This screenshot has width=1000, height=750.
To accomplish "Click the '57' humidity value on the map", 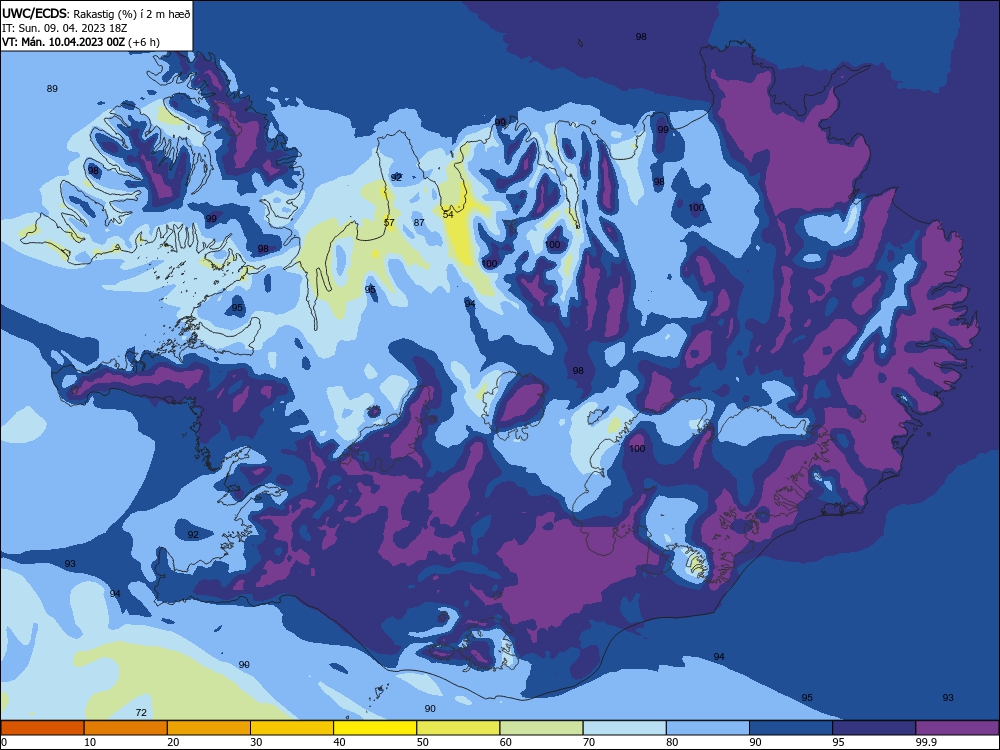I will (389, 223).
